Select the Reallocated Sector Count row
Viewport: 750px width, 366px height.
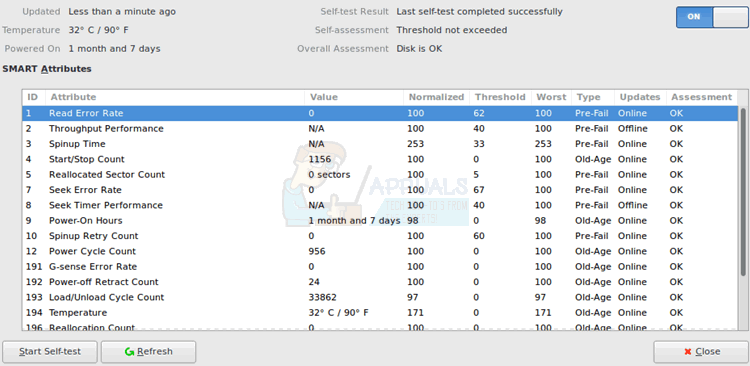click(x=380, y=175)
